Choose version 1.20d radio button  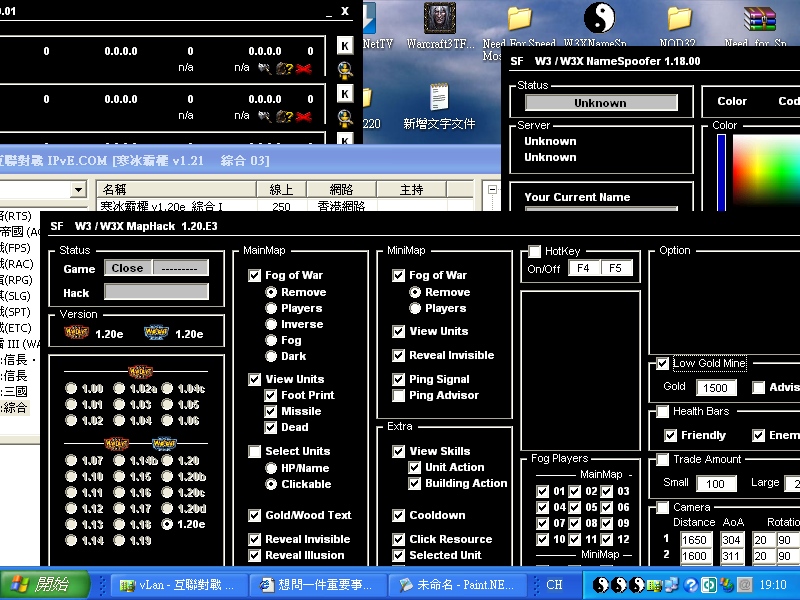[x=167, y=508]
